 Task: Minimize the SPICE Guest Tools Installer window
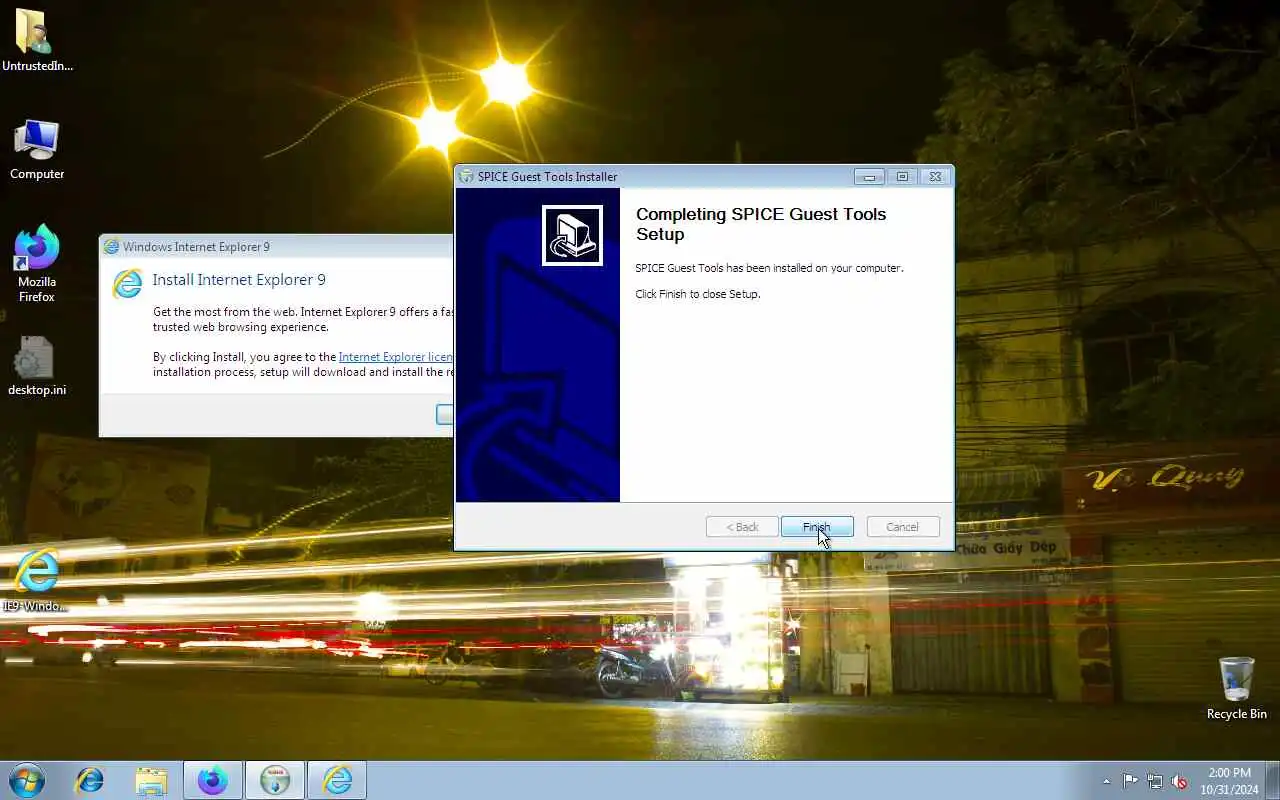click(x=869, y=177)
